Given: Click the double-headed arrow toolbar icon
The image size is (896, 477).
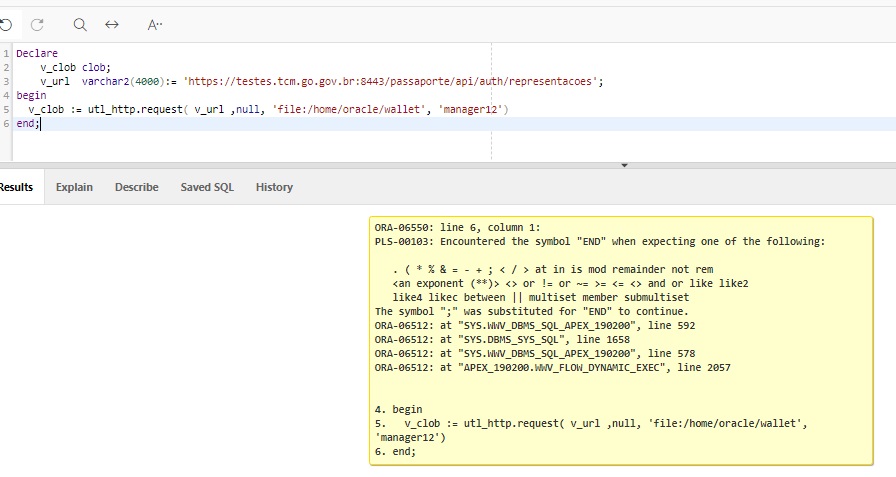Looking at the screenshot, I should (112, 24).
